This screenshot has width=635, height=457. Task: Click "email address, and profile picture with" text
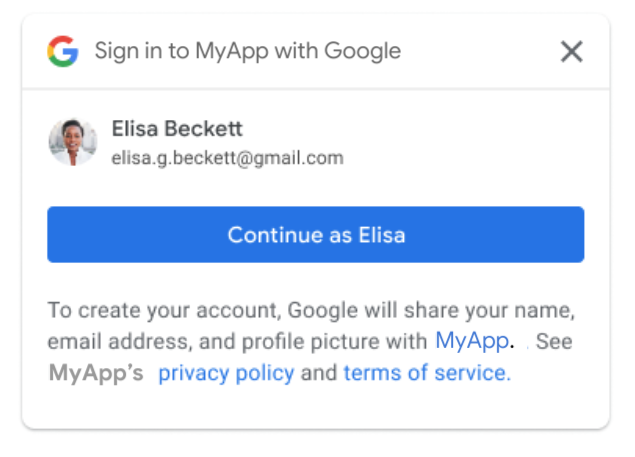coord(237,341)
